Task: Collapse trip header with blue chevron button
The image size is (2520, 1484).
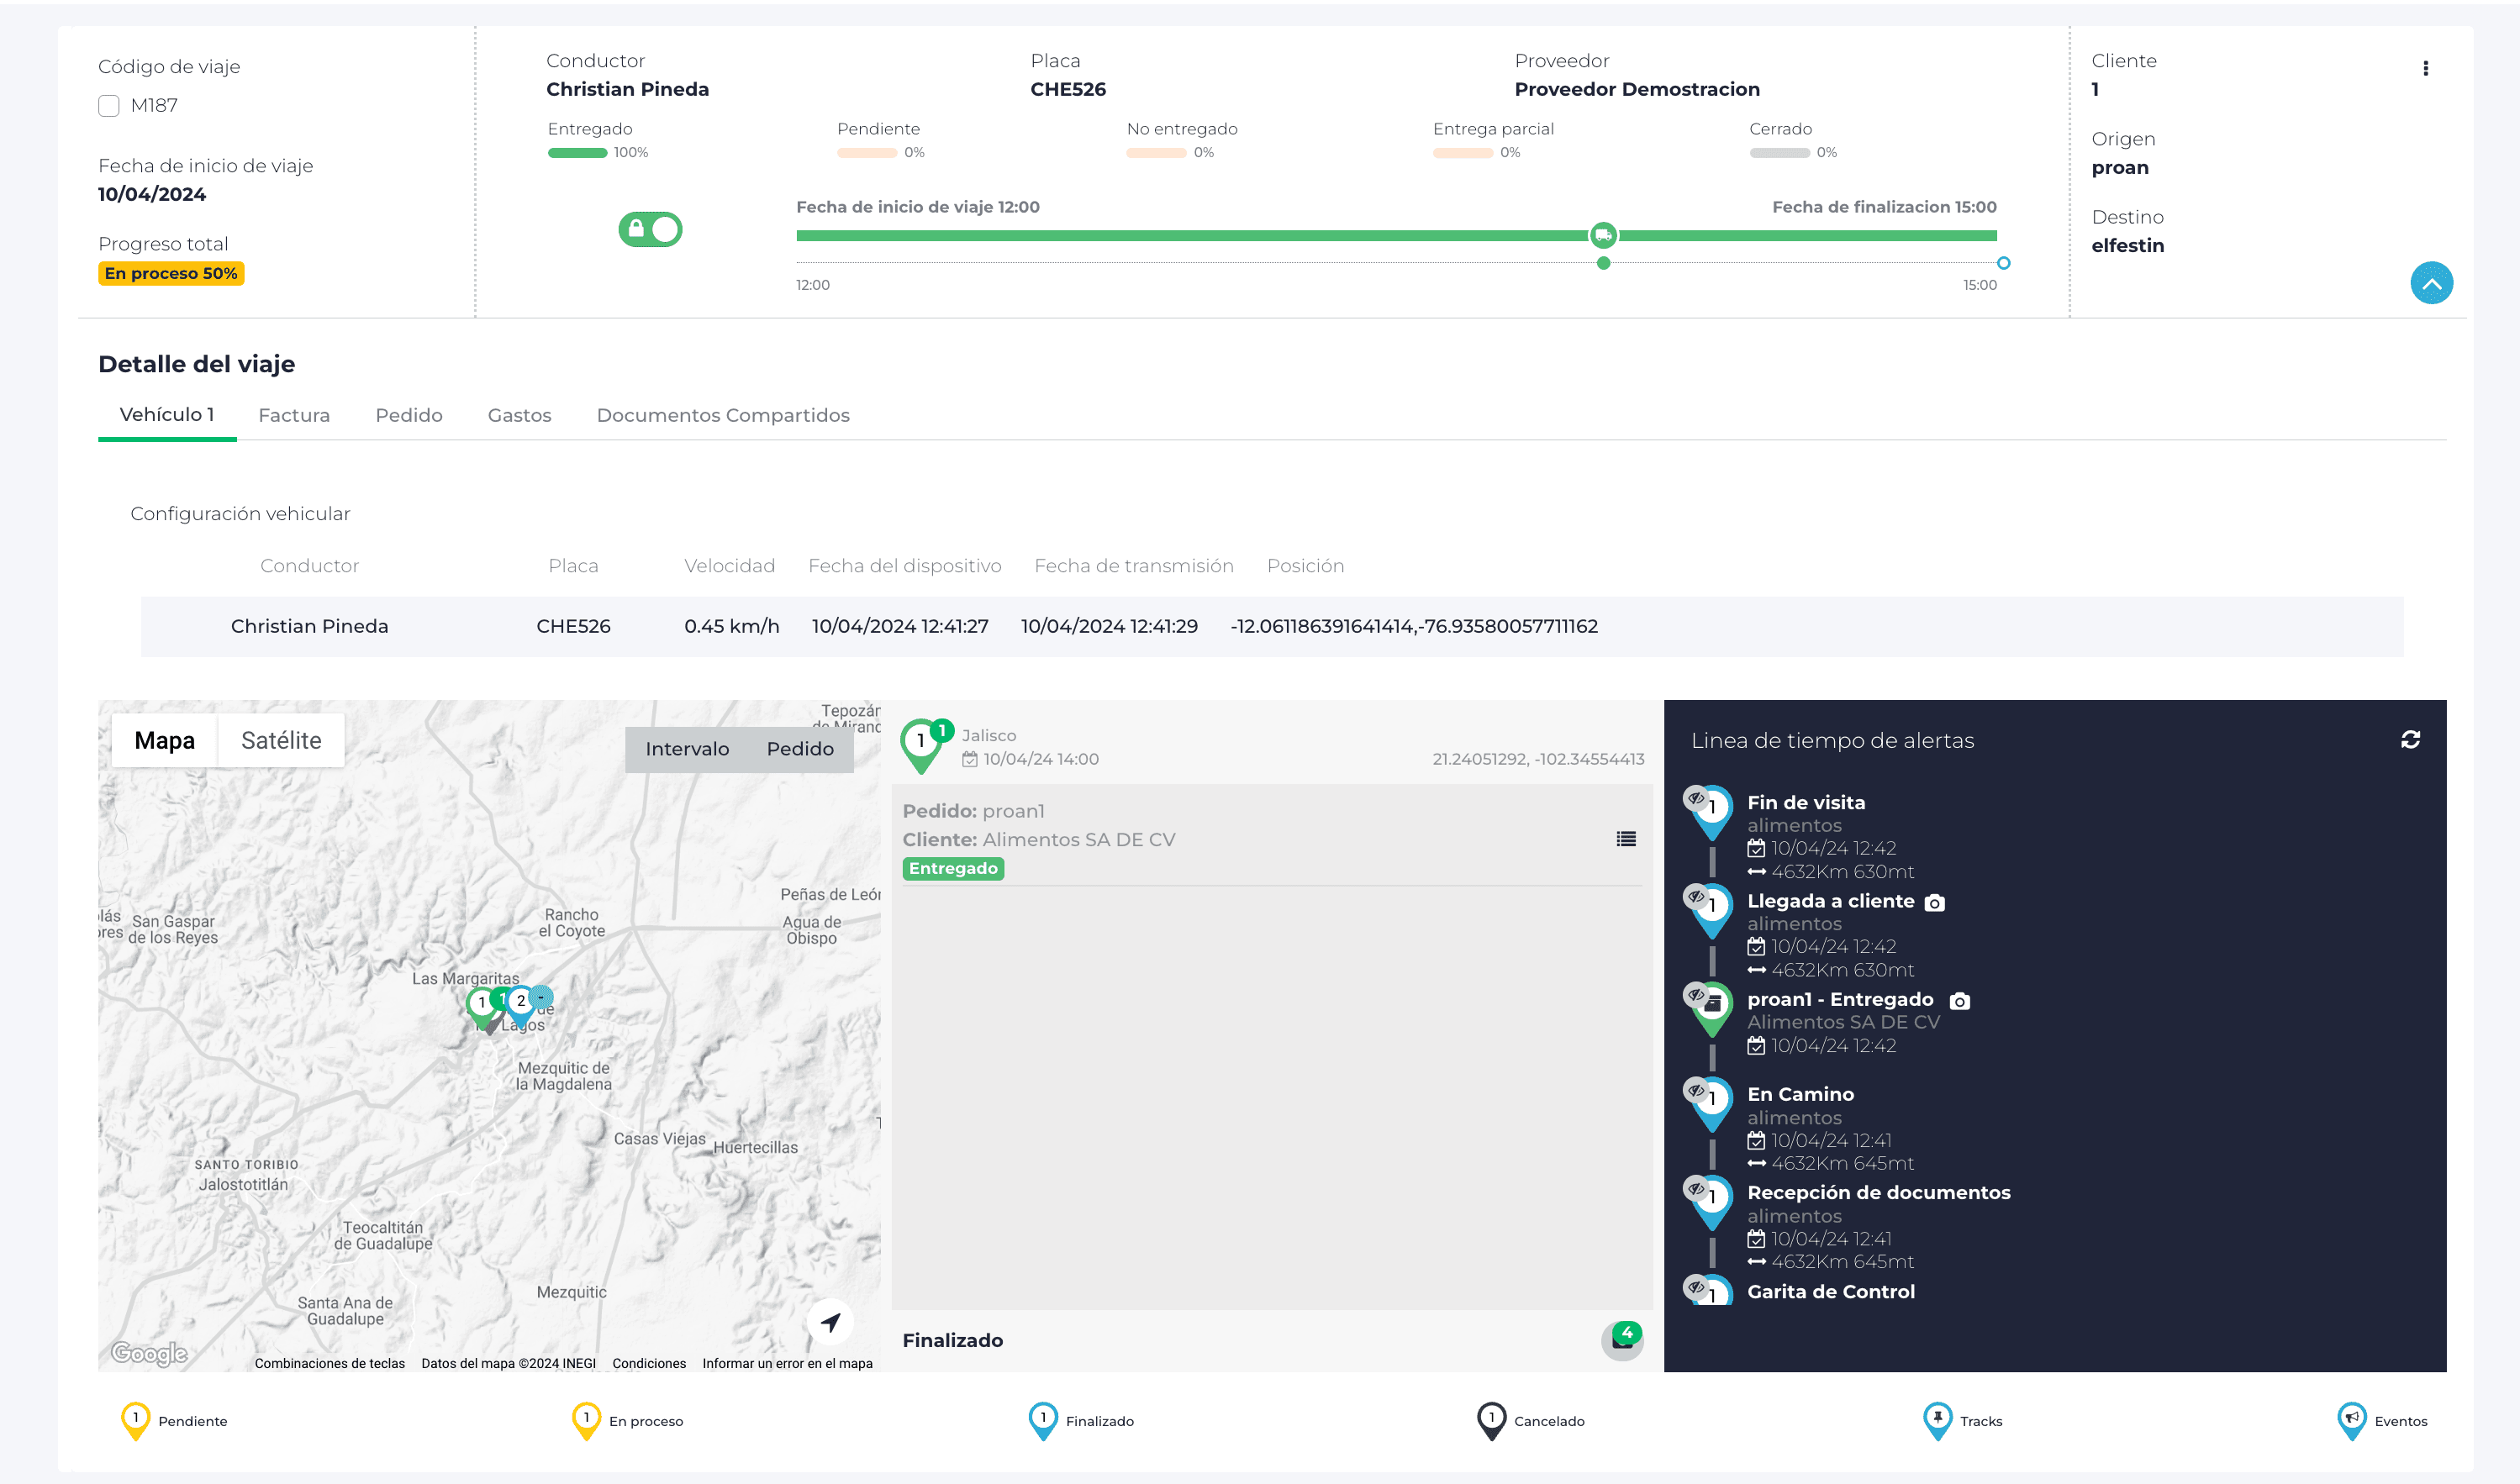Action: tap(2431, 284)
